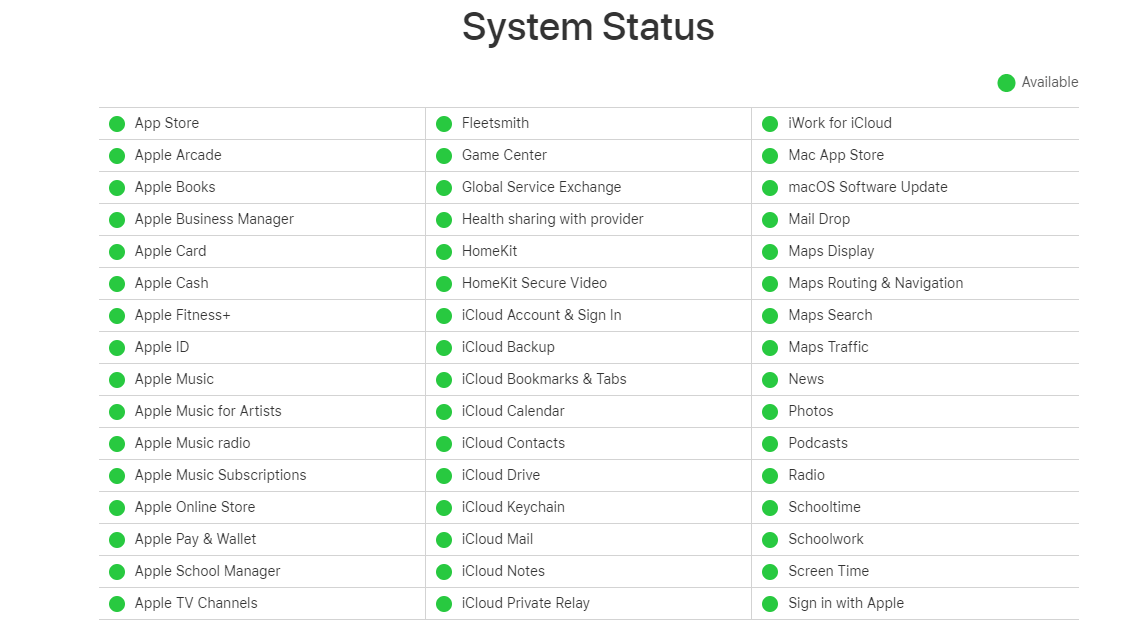Open the Apple Business Manager entry
Screen dimensions: 1141x620
coord(214,219)
